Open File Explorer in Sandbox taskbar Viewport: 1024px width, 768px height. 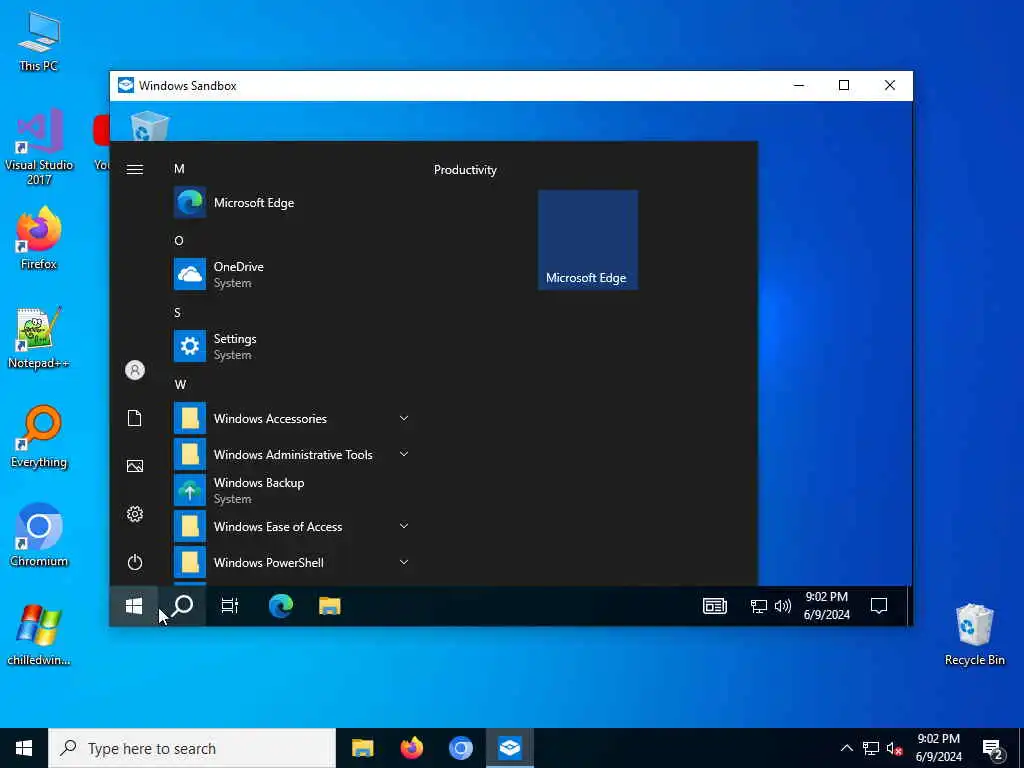[x=330, y=606]
